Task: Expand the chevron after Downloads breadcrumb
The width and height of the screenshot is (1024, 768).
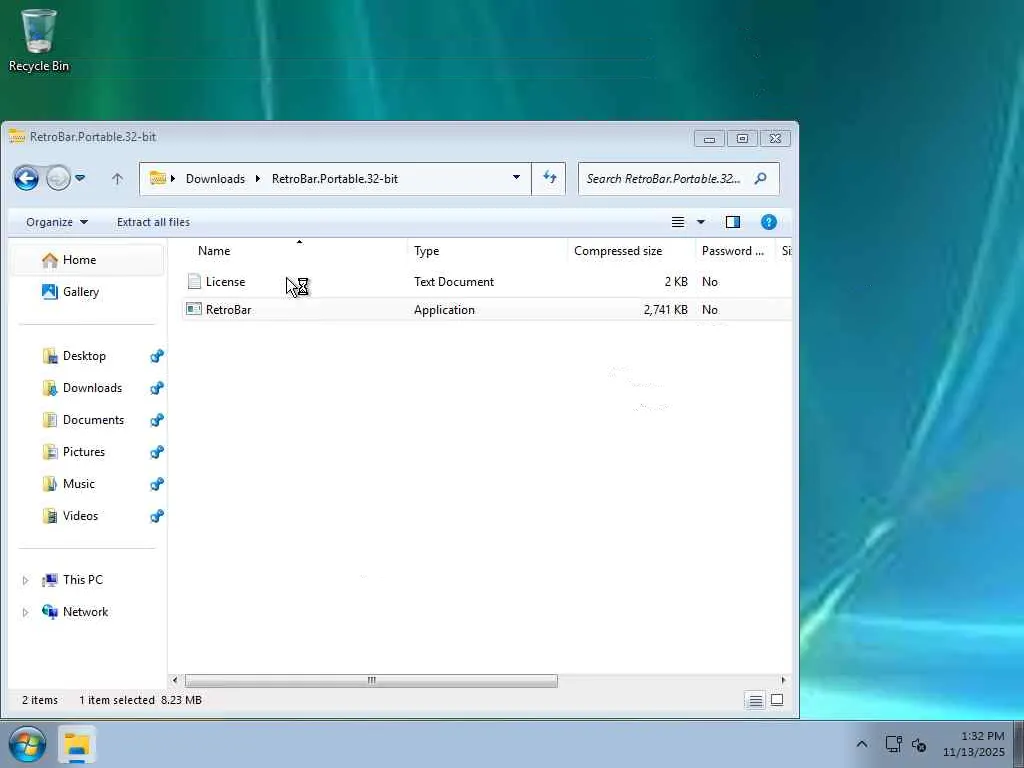Action: (258, 178)
